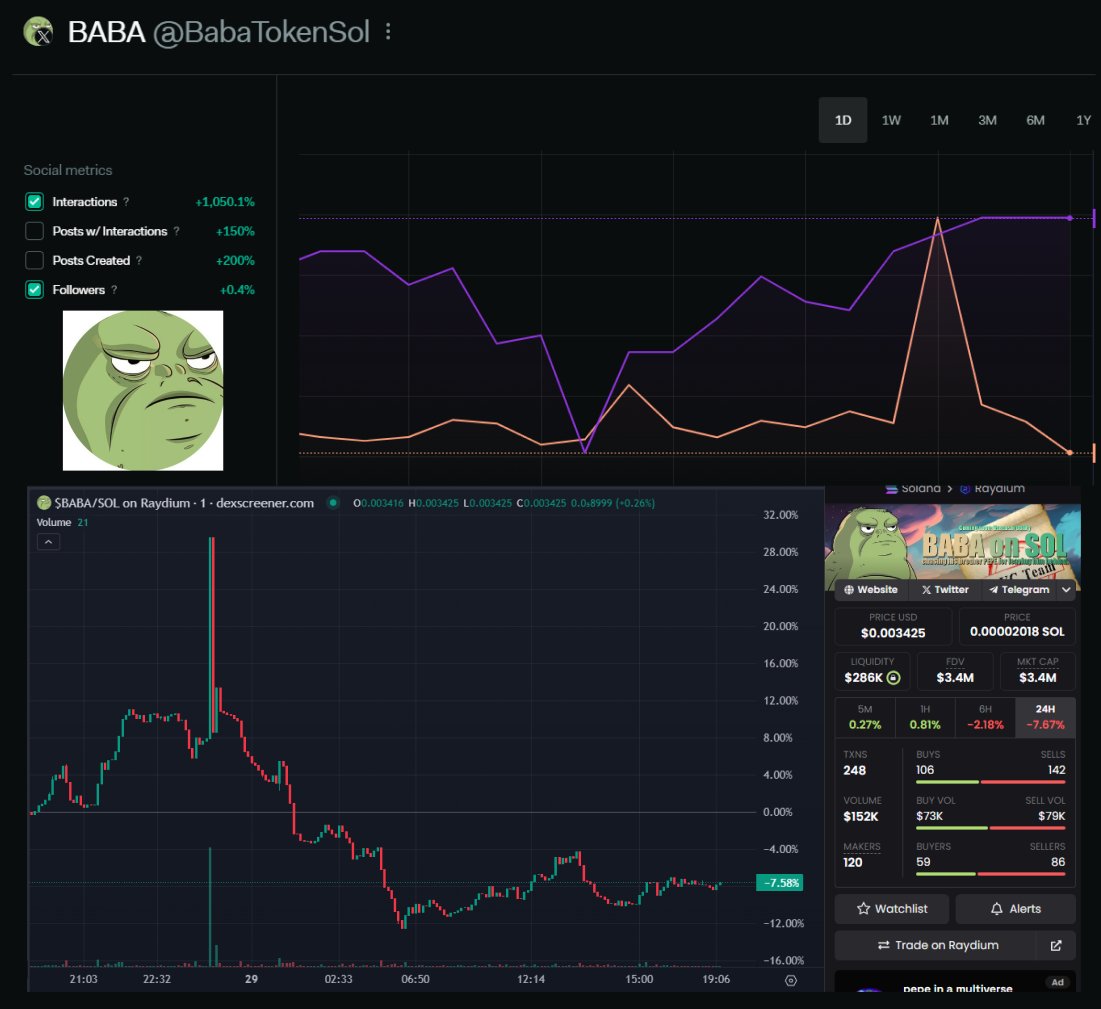This screenshot has height=1009, width=1101.
Task: Select the 24H price change tab
Action: [1046, 717]
